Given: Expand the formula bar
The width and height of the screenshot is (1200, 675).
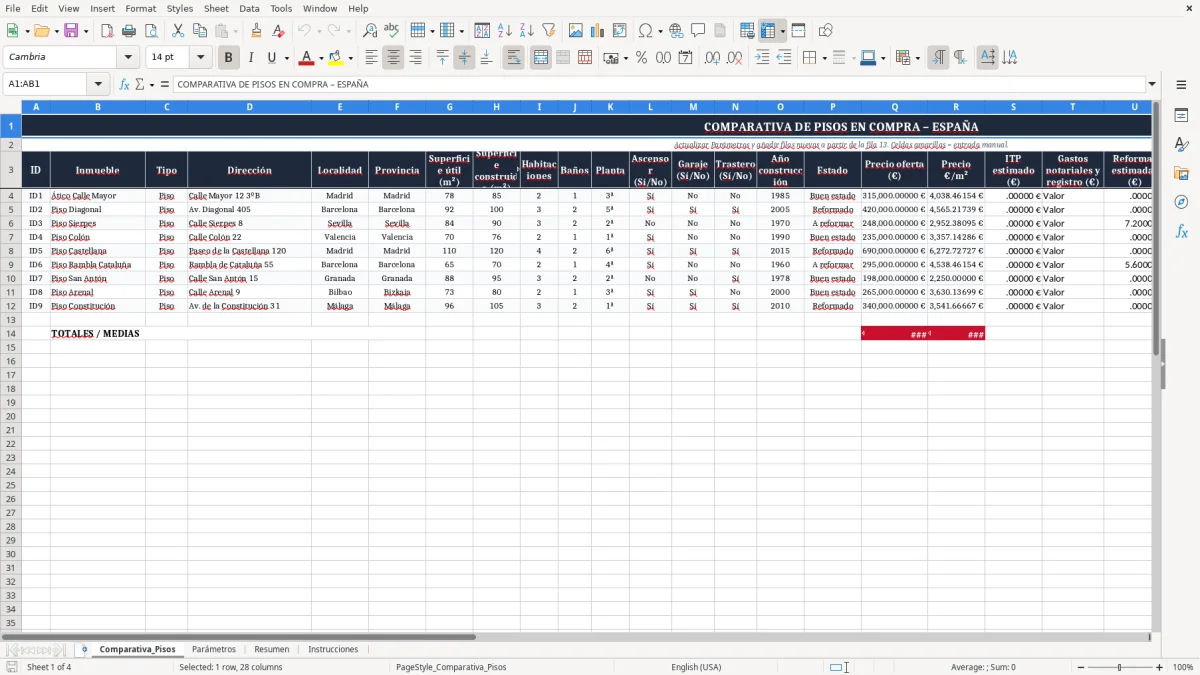Looking at the screenshot, I should tap(1152, 84).
